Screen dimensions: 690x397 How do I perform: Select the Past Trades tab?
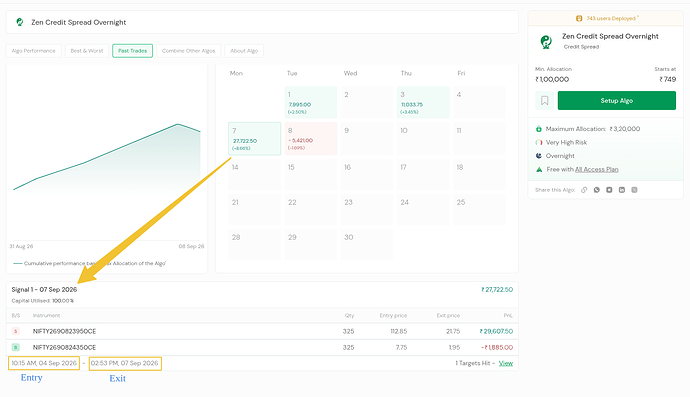132,51
